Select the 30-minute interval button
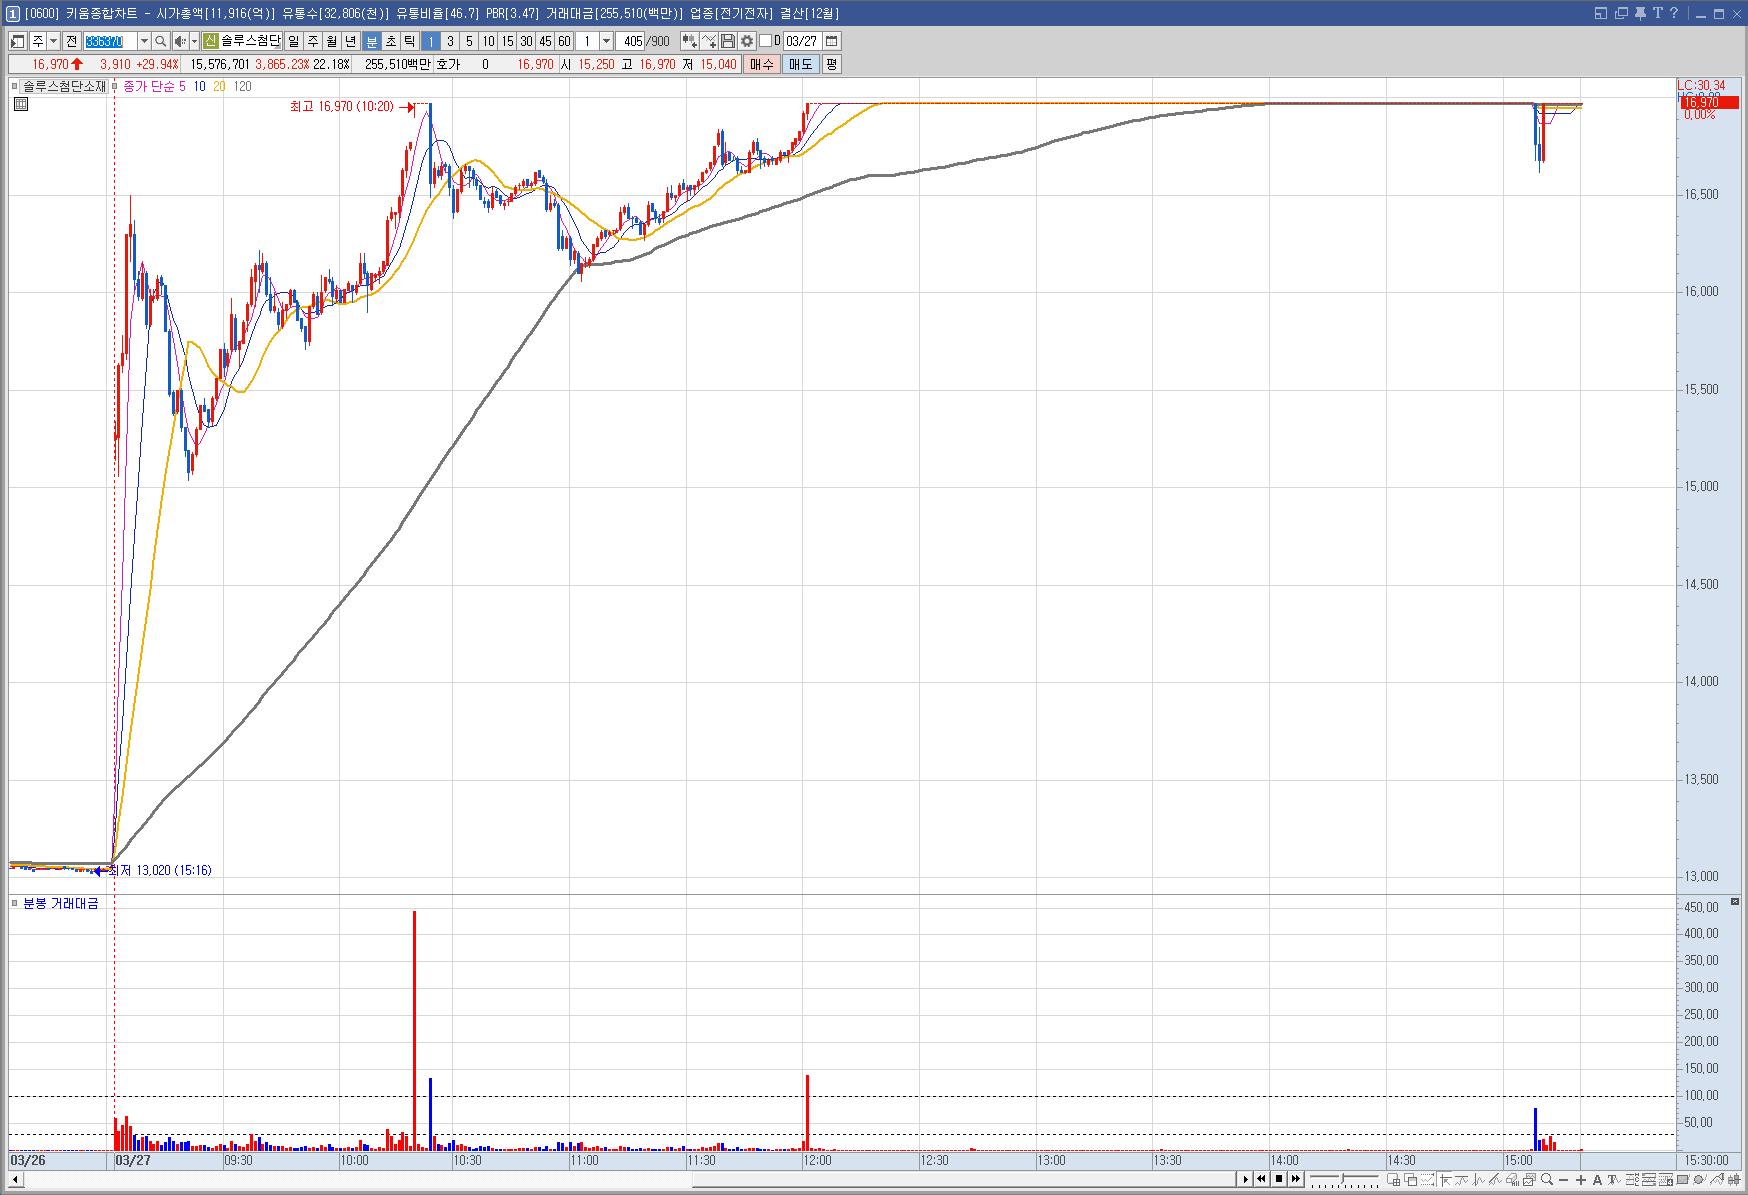The width and height of the screenshot is (1748, 1195). pyautogui.click(x=526, y=41)
